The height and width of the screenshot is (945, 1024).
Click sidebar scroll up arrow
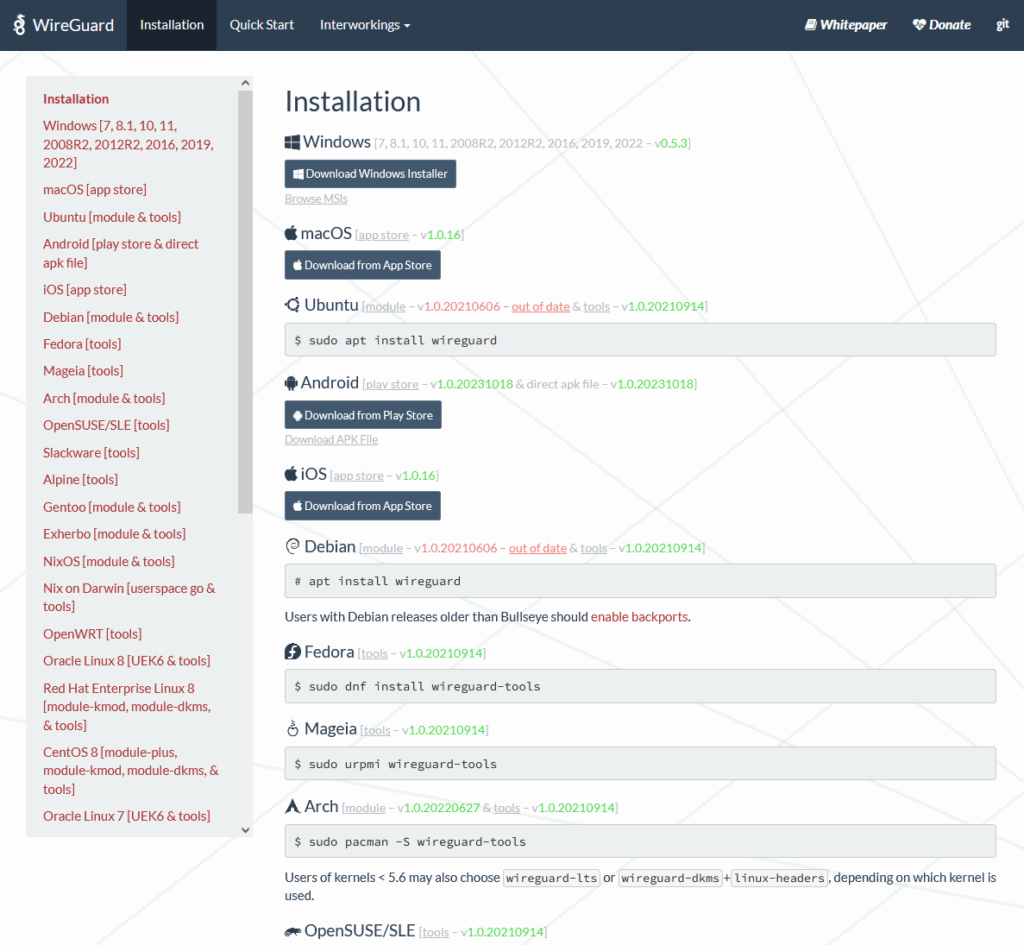coord(246,83)
